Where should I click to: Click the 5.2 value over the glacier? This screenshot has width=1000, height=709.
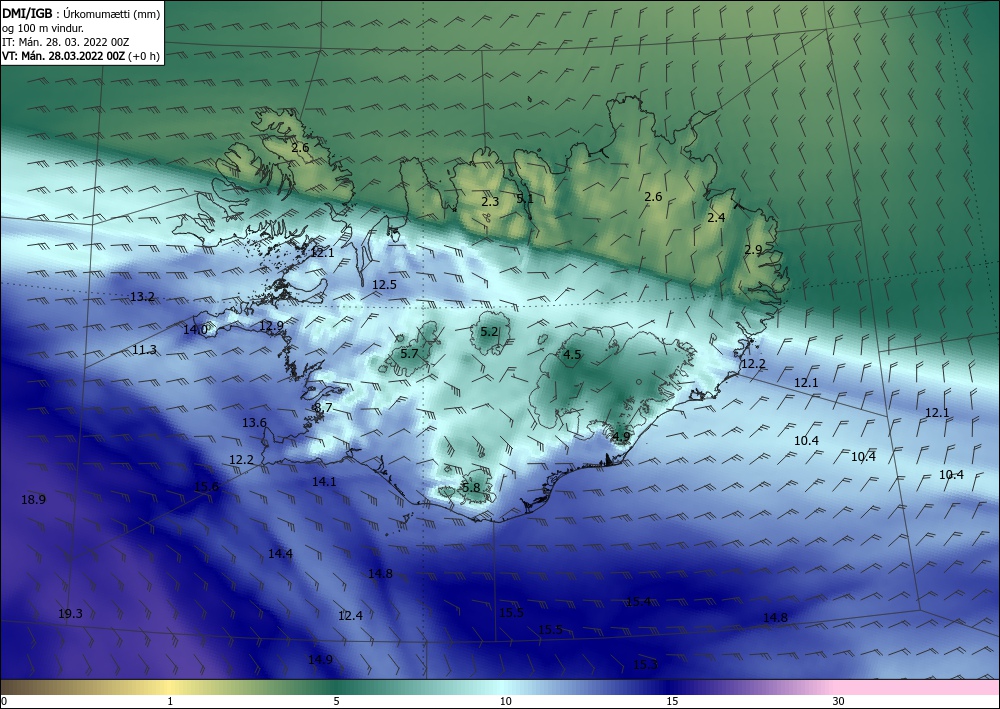pyautogui.click(x=489, y=332)
